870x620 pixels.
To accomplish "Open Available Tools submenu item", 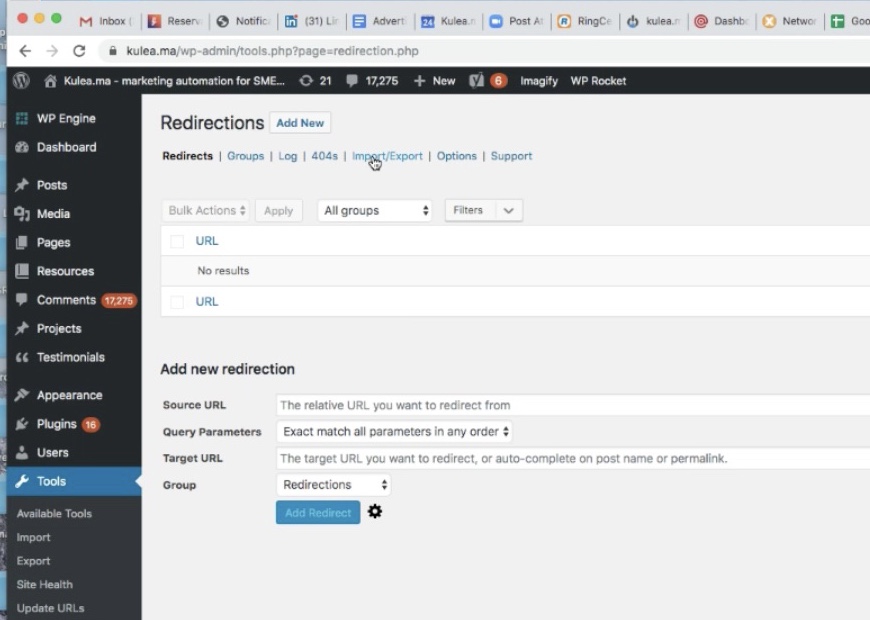I will click(54, 513).
